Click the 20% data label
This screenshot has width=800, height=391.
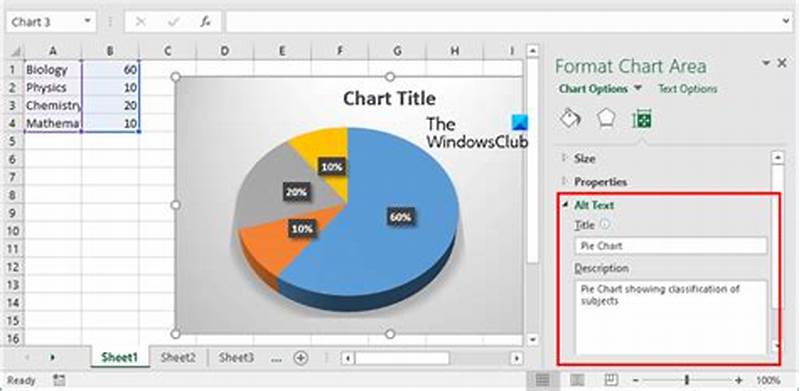(x=296, y=192)
